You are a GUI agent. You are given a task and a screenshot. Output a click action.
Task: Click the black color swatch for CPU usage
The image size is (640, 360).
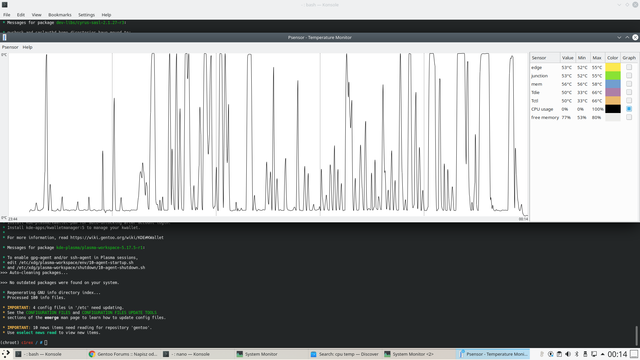point(613,109)
